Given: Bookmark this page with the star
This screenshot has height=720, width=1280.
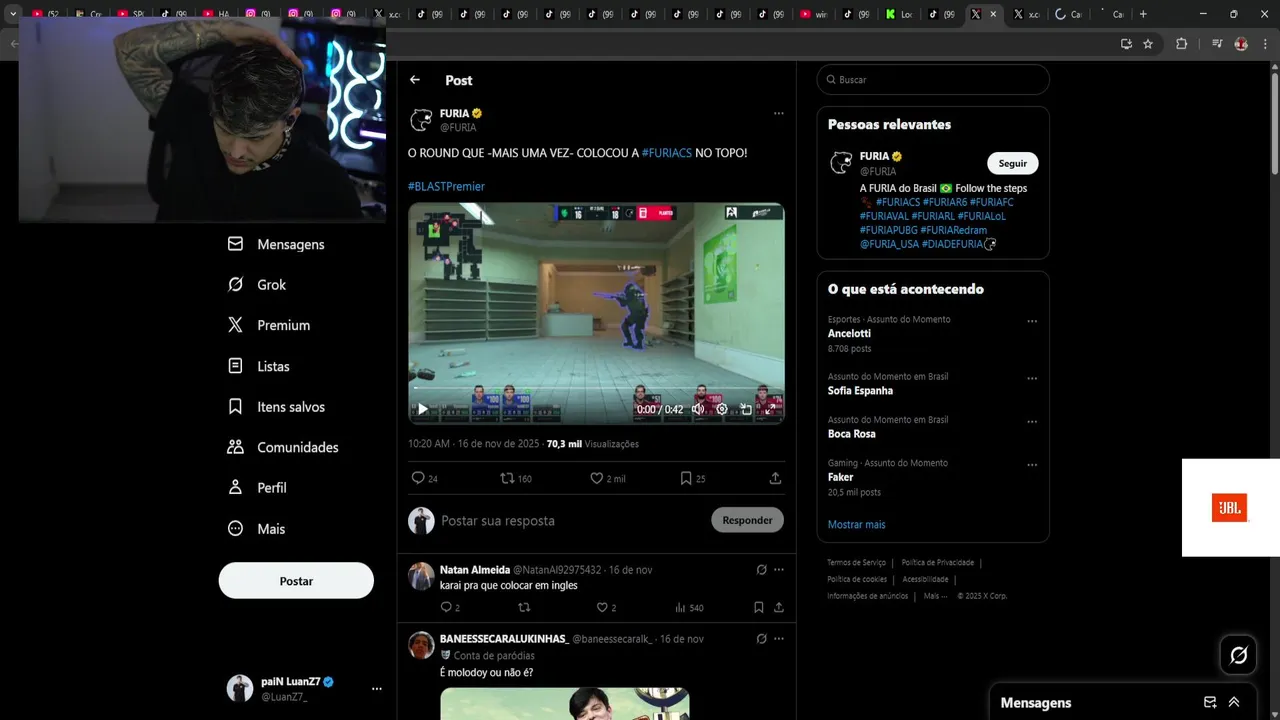Looking at the screenshot, I should (1148, 44).
